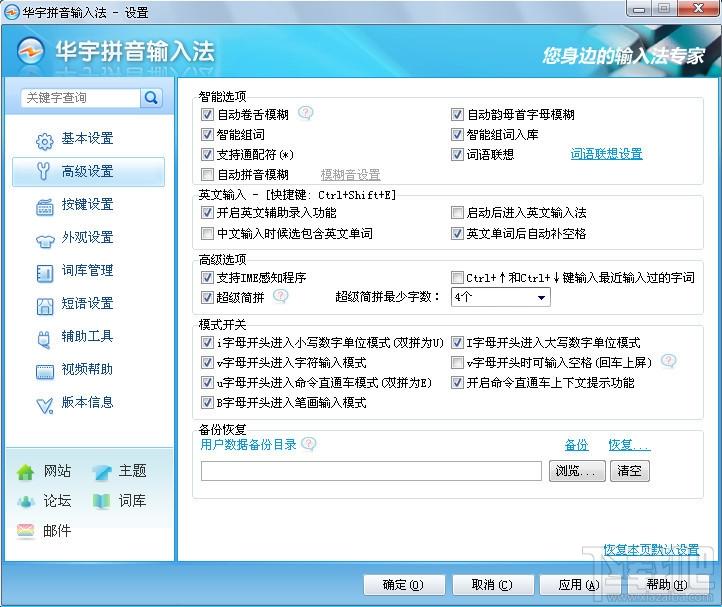Open 短语设置 page

[88, 304]
